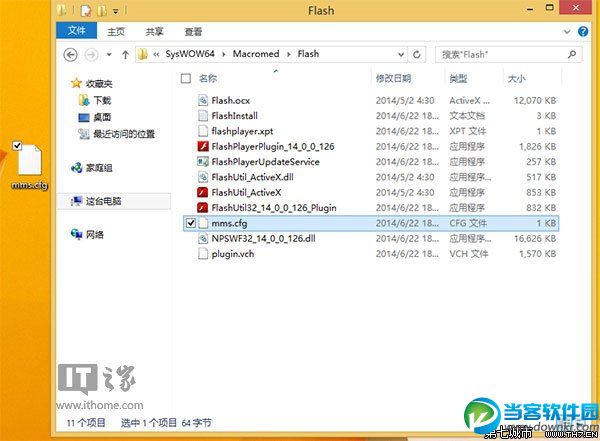Expand breadcrumb arrow after Macromed
600x441 pixels.
pos(289,54)
